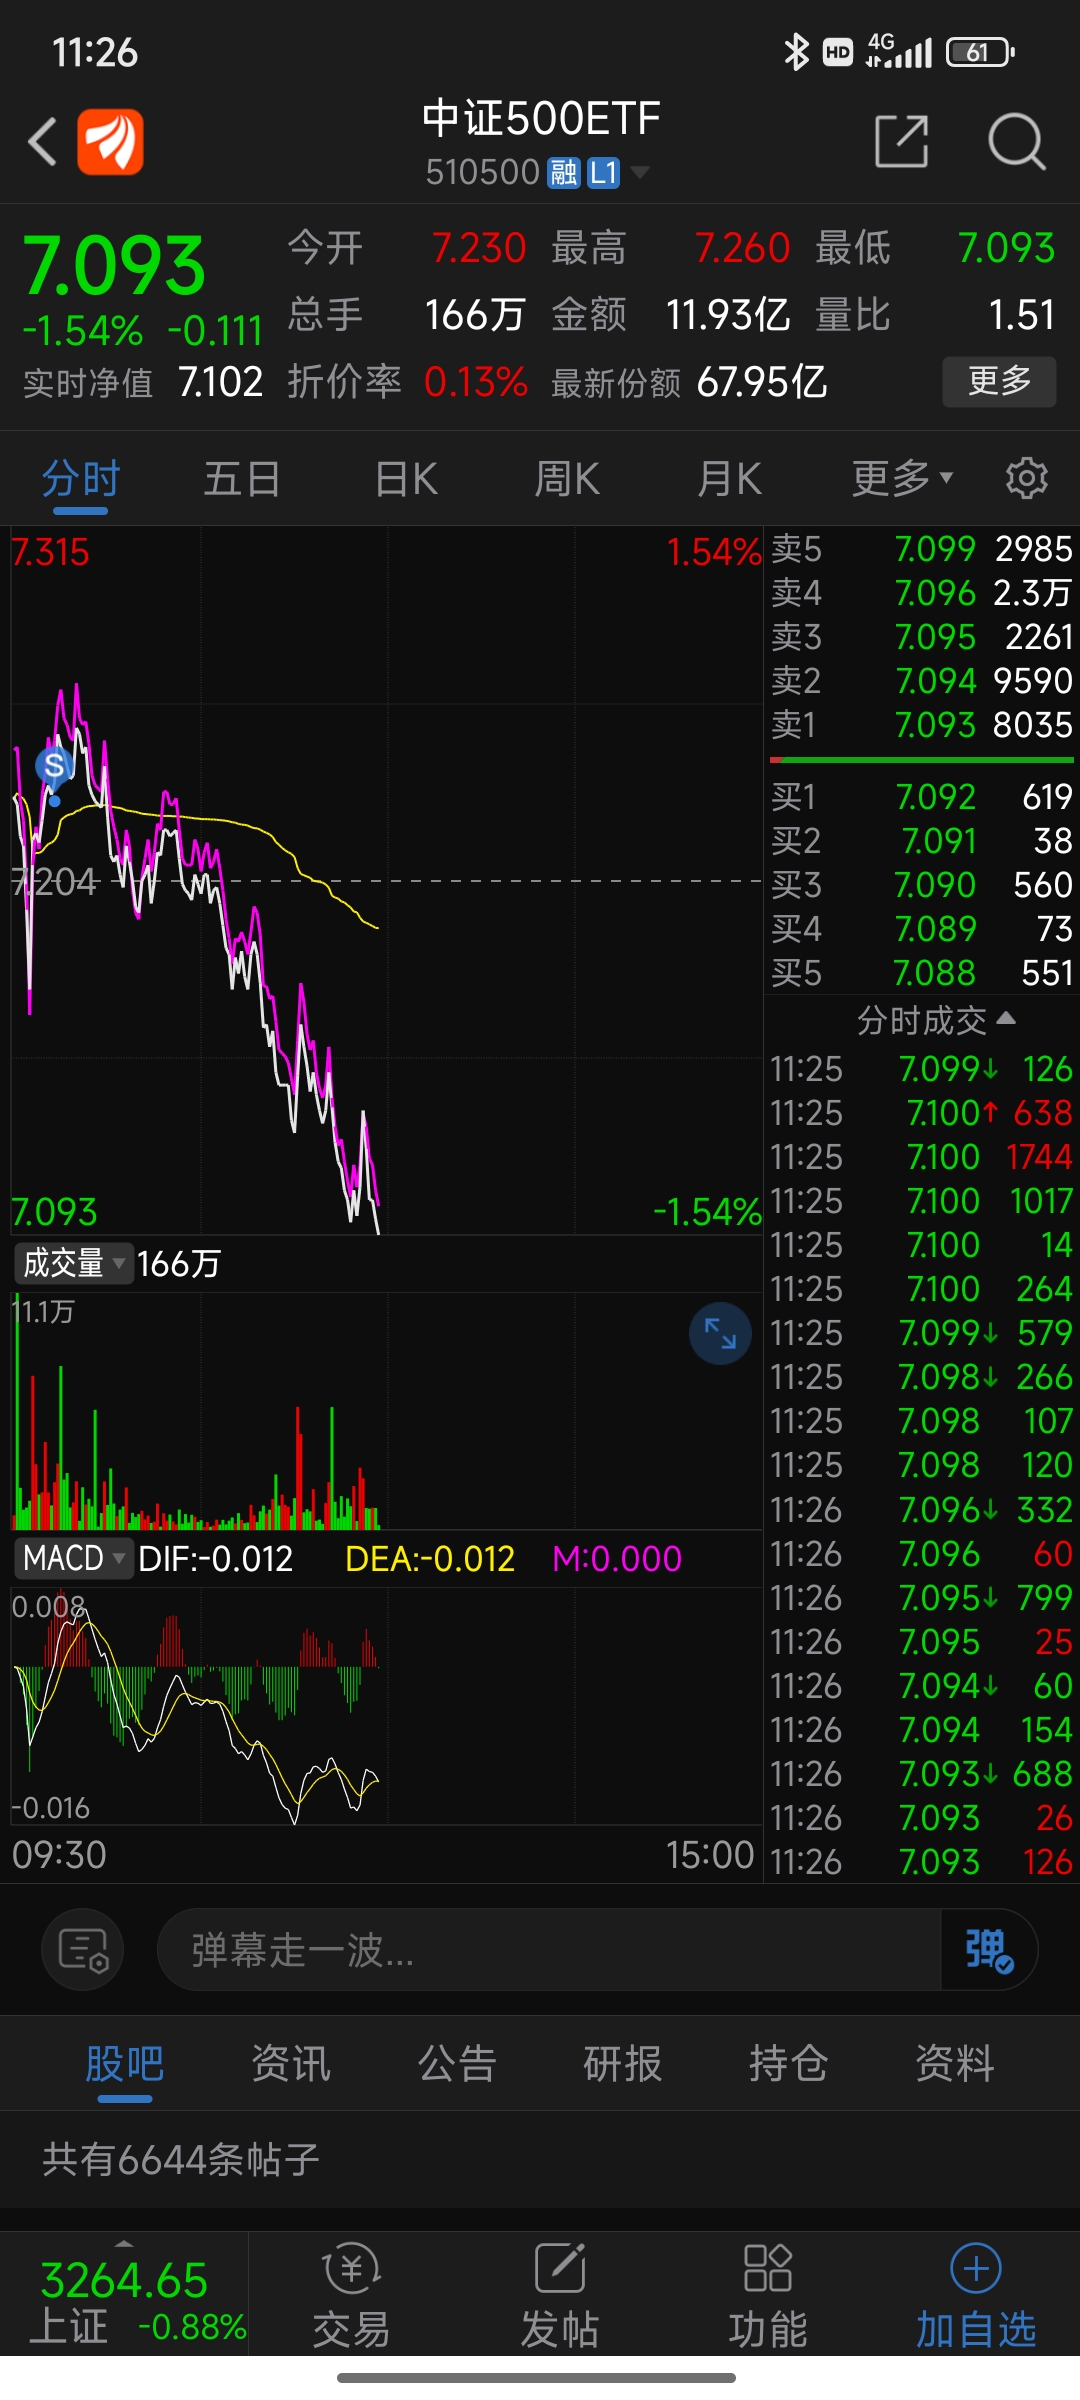Screen dimensions: 1080x2400
Task: Tap the 卖5 order book row
Action: tap(921, 549)
